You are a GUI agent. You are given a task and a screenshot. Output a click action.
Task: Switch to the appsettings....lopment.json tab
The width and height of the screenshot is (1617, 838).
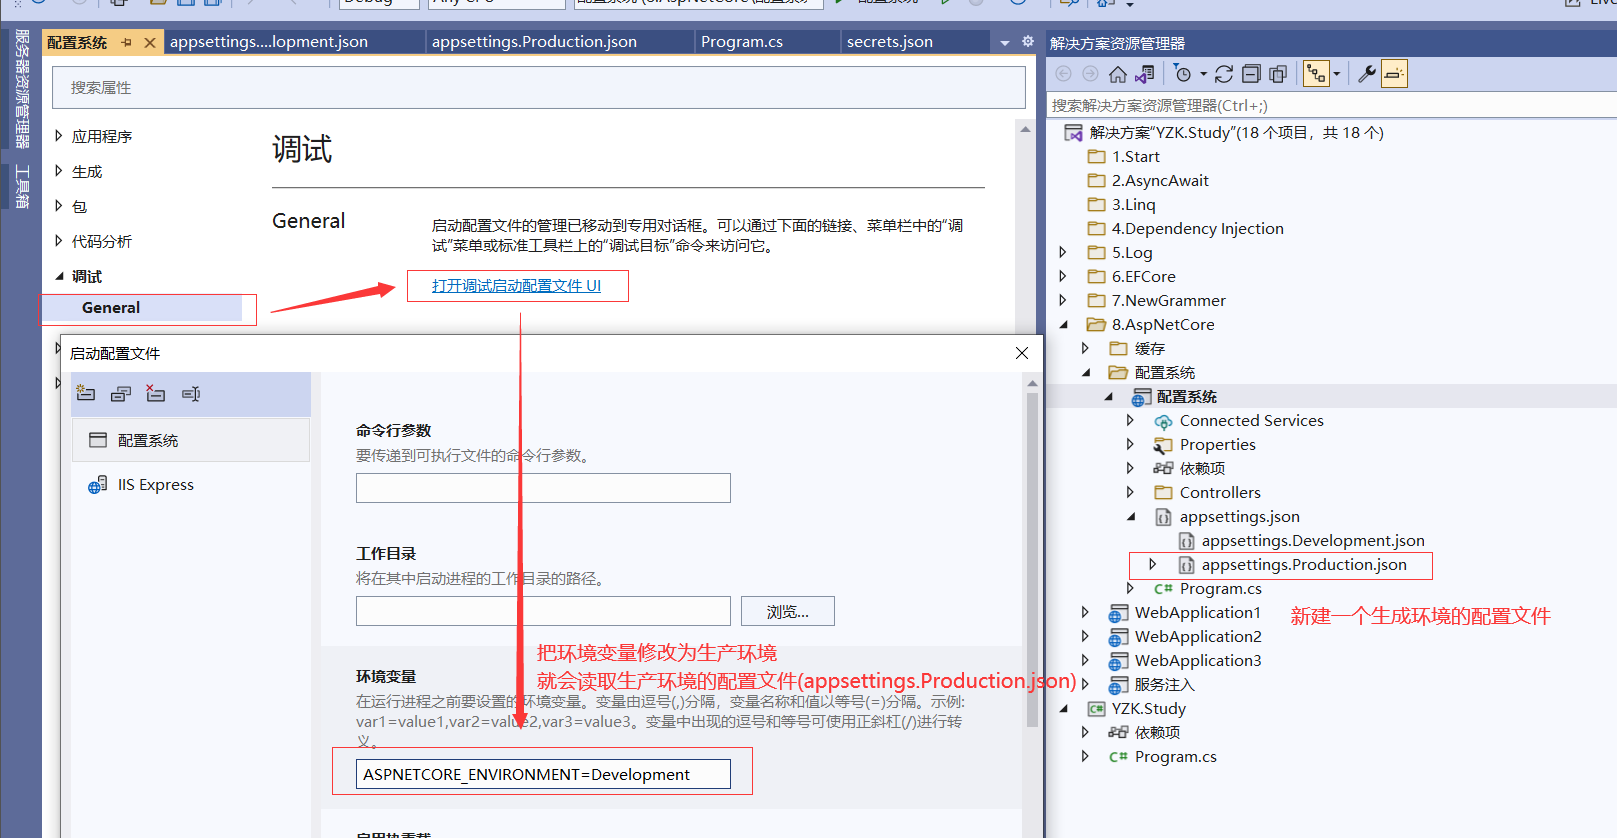pos(269,42)
